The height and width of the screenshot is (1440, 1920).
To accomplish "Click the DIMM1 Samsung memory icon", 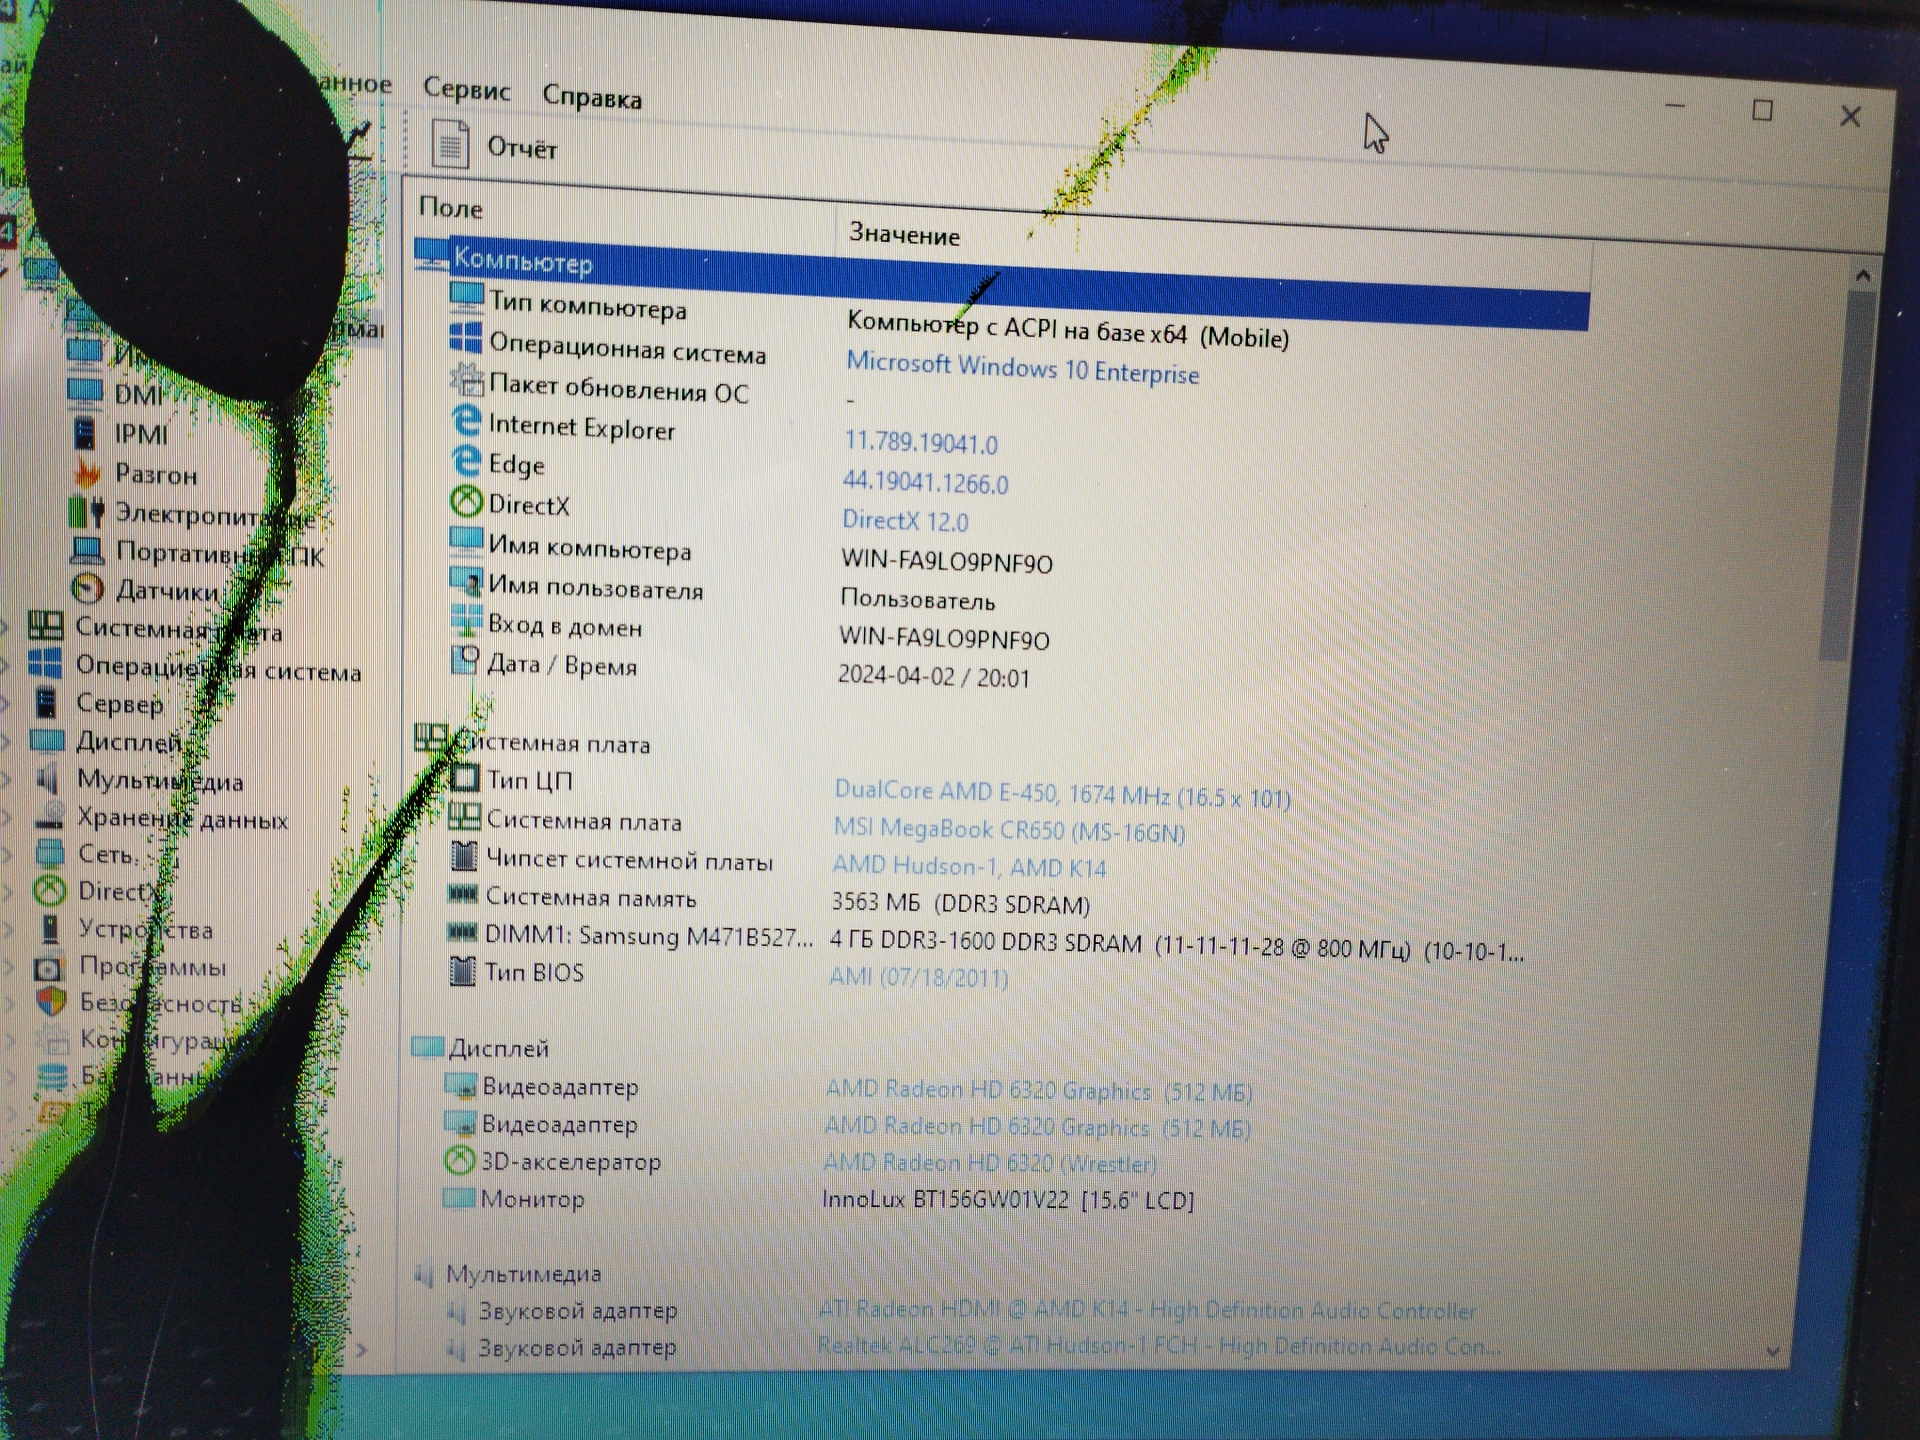I will click(x=461, y=932).
